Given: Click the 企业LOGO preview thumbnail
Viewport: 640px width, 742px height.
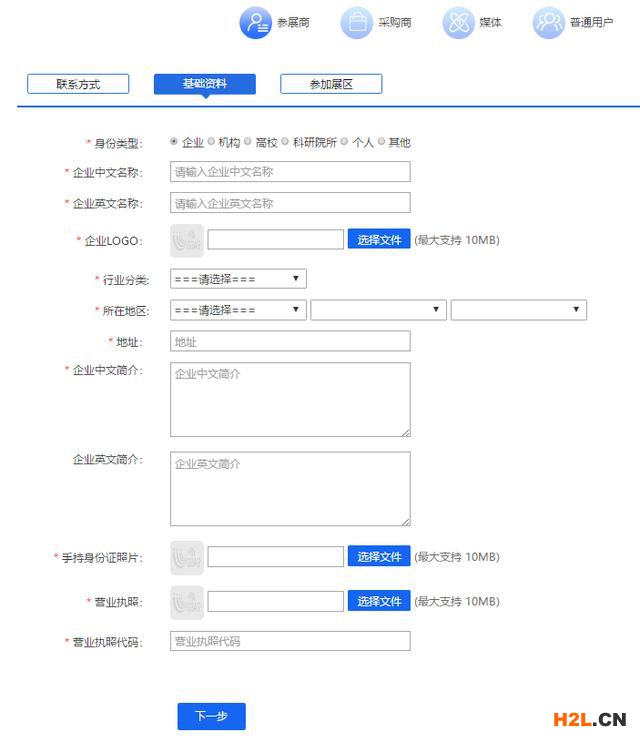Looking at the screenshot, I should click(187, 240).
